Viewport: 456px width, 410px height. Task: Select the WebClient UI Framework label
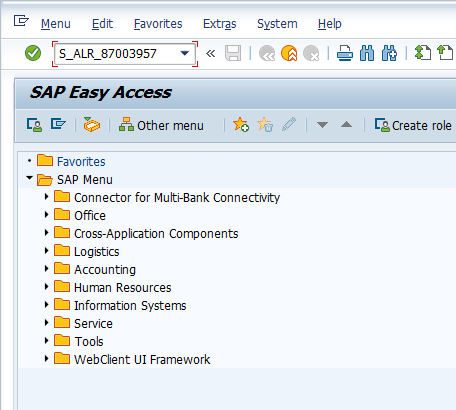142,360
